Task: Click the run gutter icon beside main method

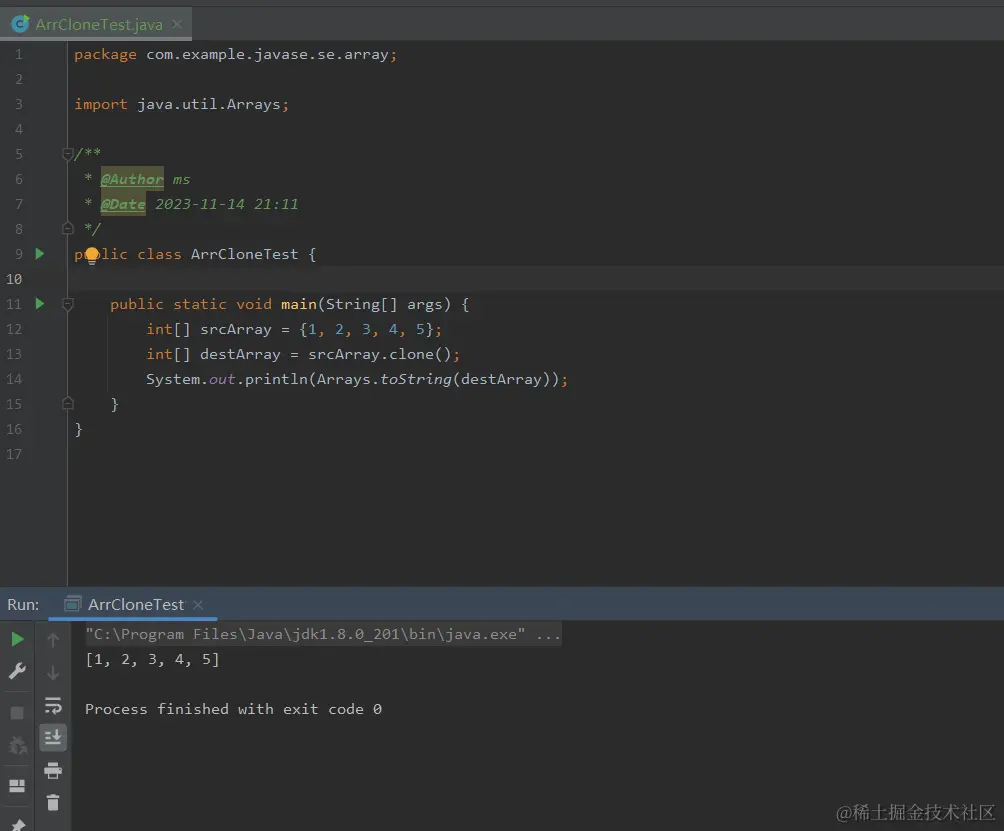Action: 40,303
